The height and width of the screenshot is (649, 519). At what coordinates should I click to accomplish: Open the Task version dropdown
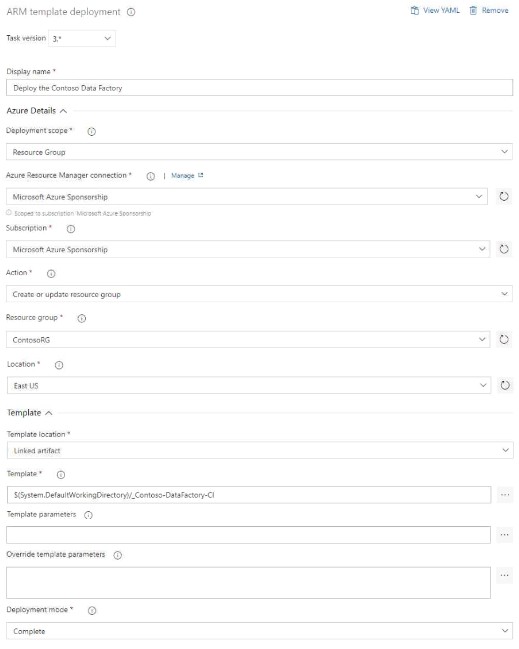[x=82, y=38]
